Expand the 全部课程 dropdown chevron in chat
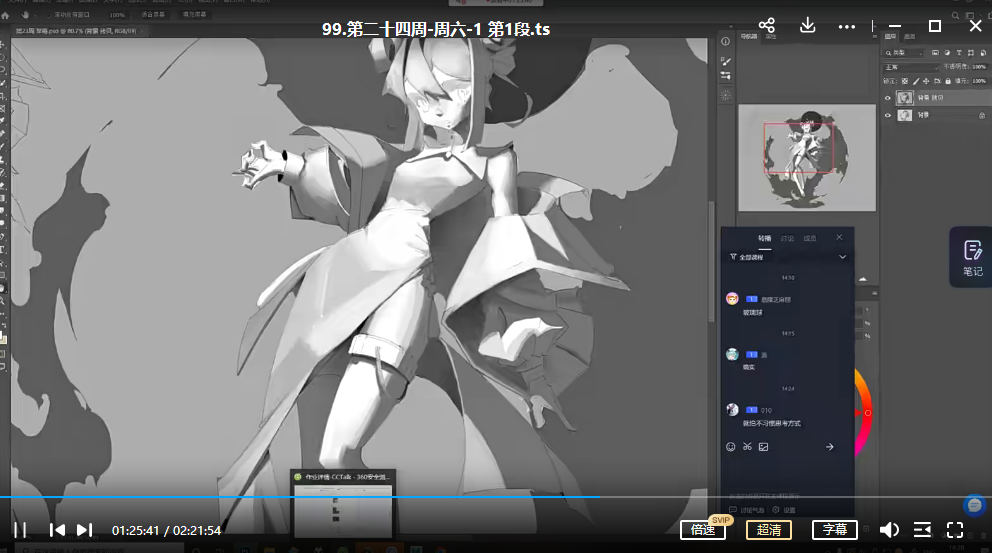992x553 pixels. pos(842,257)
